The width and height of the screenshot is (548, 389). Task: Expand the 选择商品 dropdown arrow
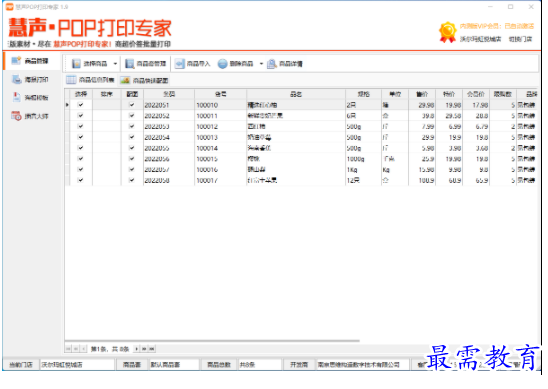[115, 64]
